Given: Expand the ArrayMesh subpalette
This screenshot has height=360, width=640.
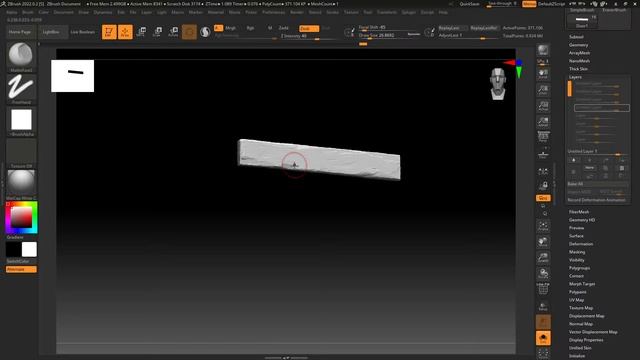Looking at the screenshot, I should (579, 53).
